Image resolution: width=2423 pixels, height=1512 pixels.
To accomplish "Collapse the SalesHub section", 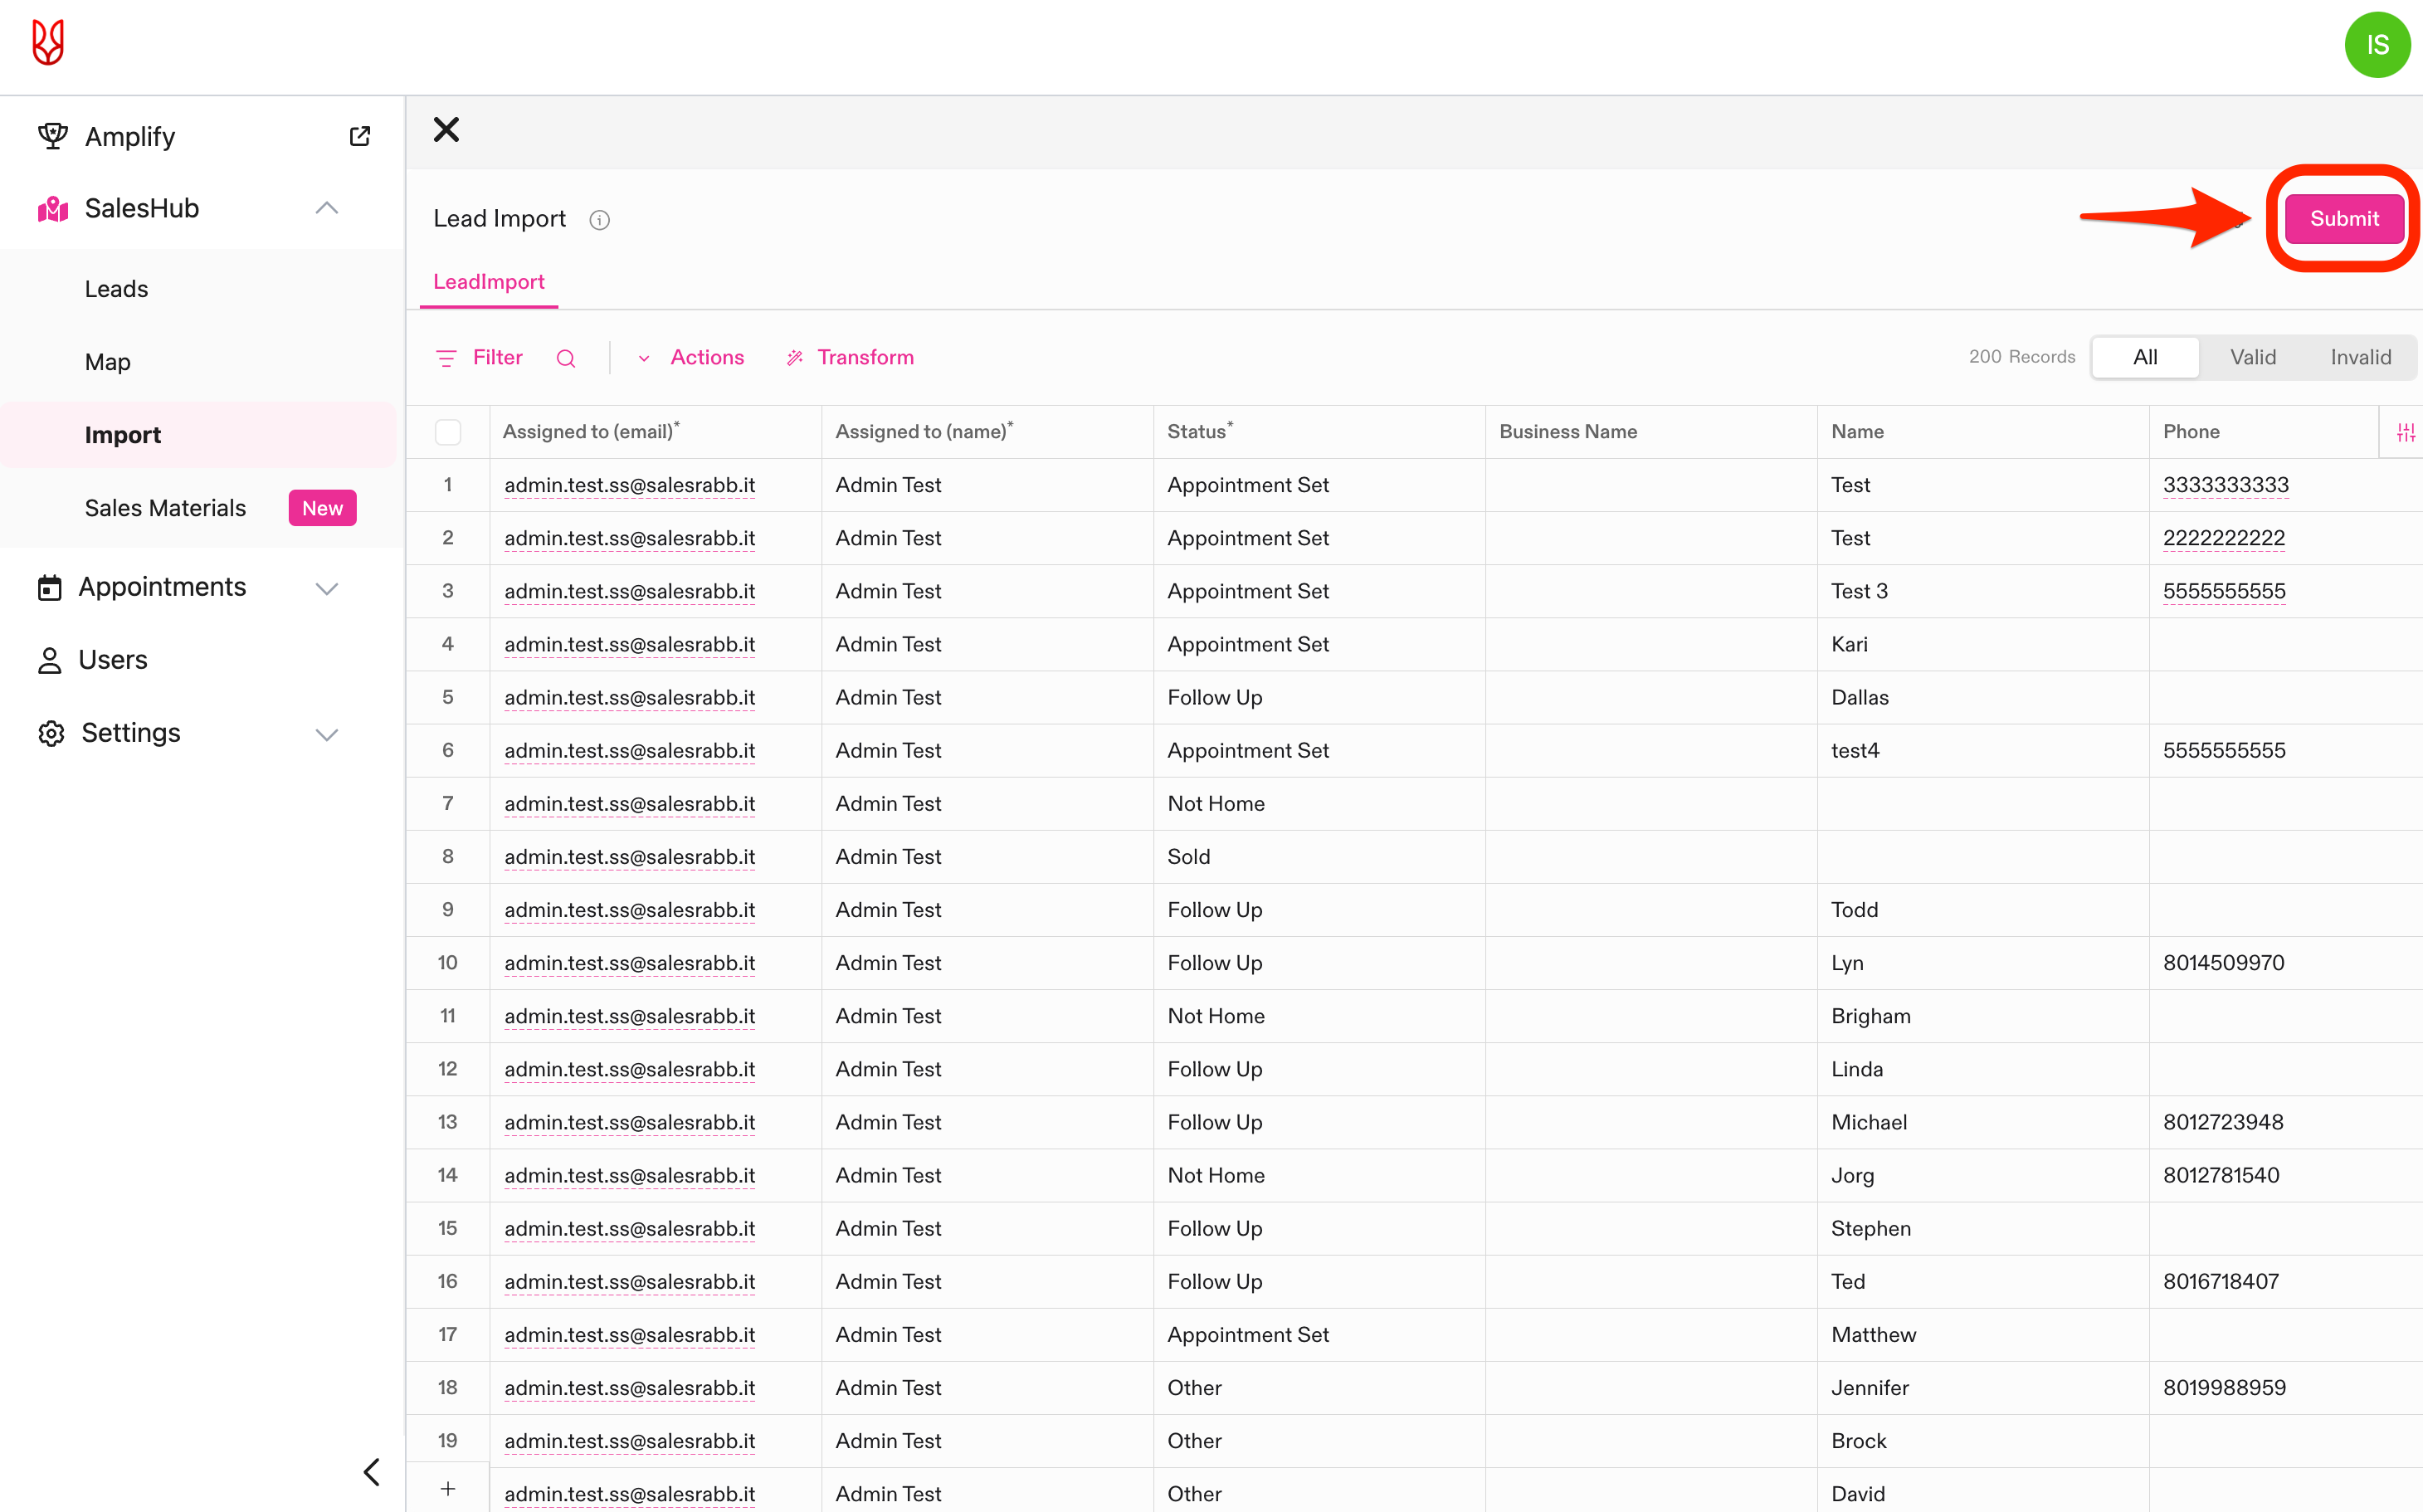I will (326, 207).
